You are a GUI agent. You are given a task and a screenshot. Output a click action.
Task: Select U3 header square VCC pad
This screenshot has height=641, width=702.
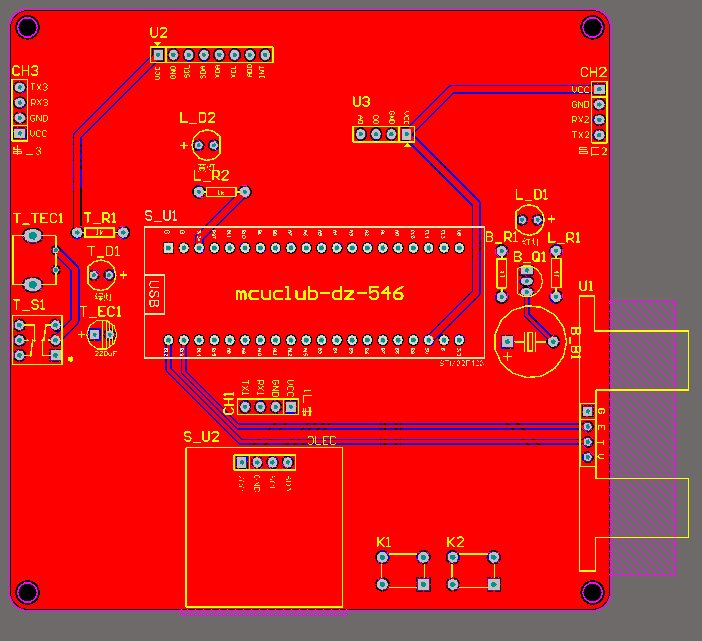pos(407,134)
